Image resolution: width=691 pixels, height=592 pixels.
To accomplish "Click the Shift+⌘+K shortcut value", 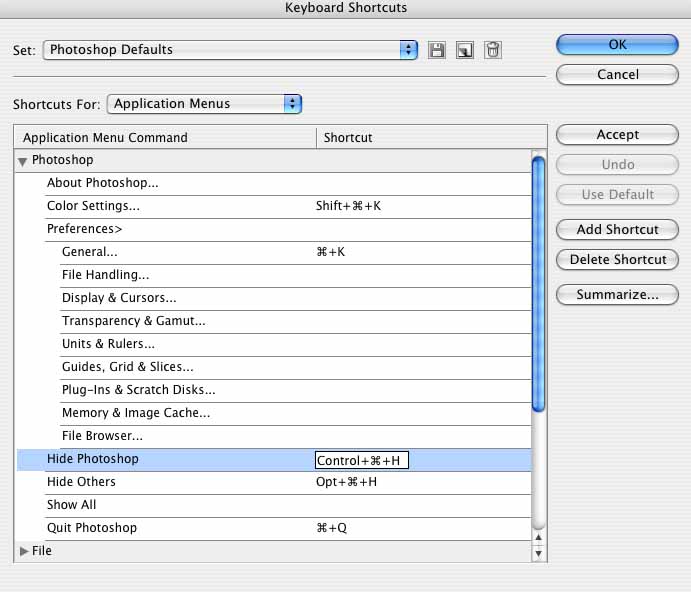I will pos(348,206).
